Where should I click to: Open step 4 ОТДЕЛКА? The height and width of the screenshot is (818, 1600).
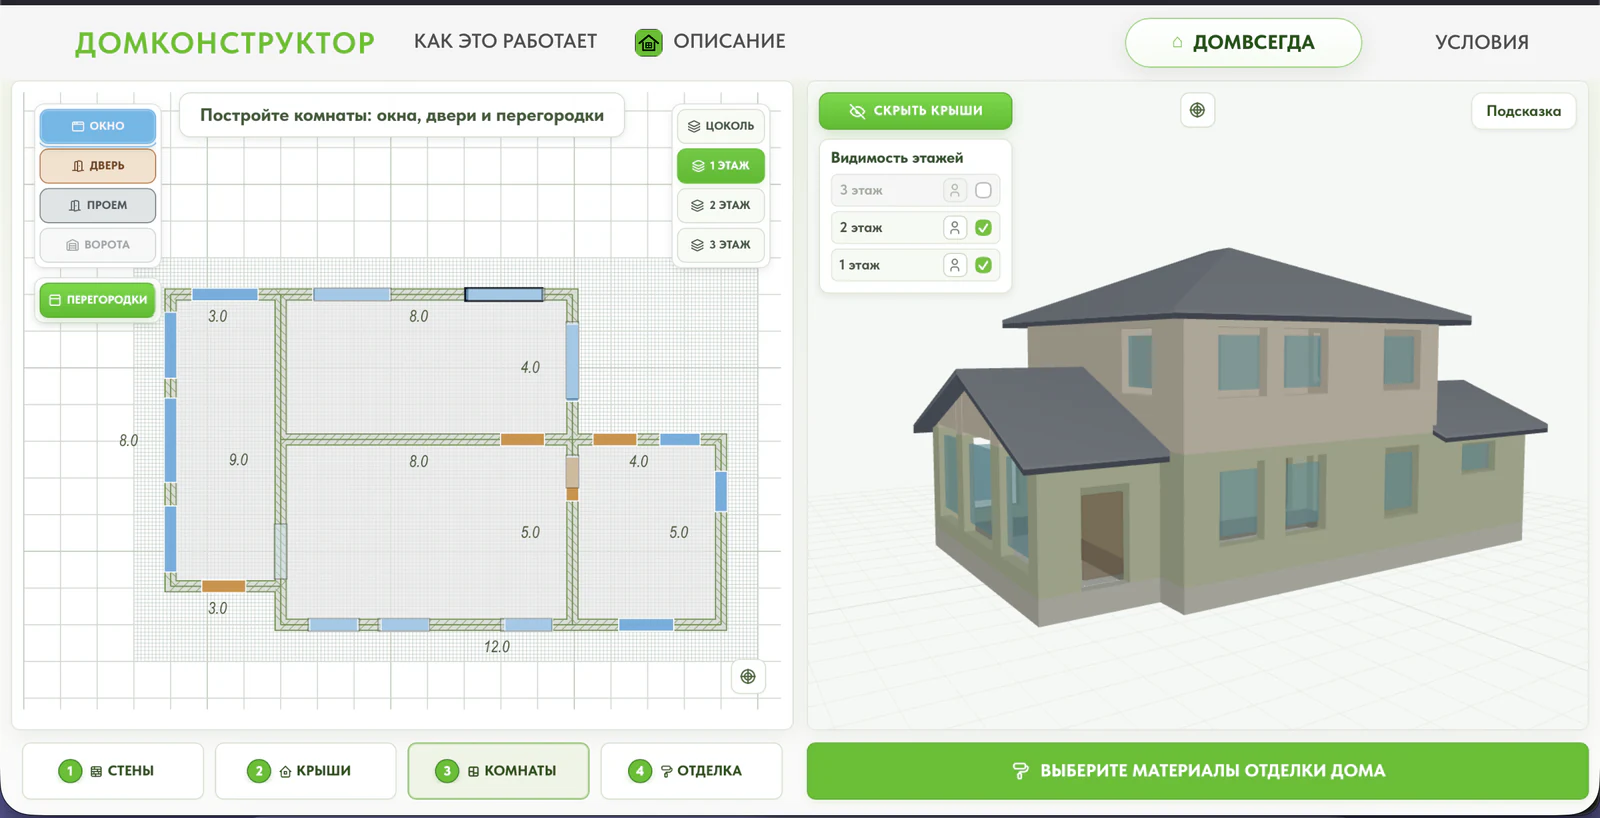pyautogui.click(x=691, y=771)
